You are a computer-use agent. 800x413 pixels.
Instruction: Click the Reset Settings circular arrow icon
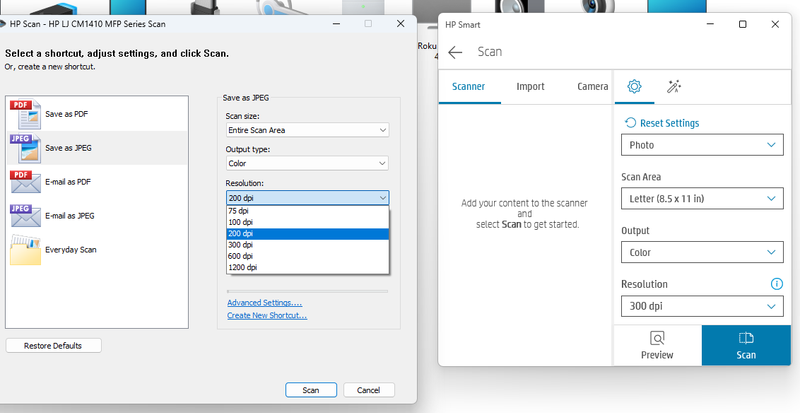point(631,123)
